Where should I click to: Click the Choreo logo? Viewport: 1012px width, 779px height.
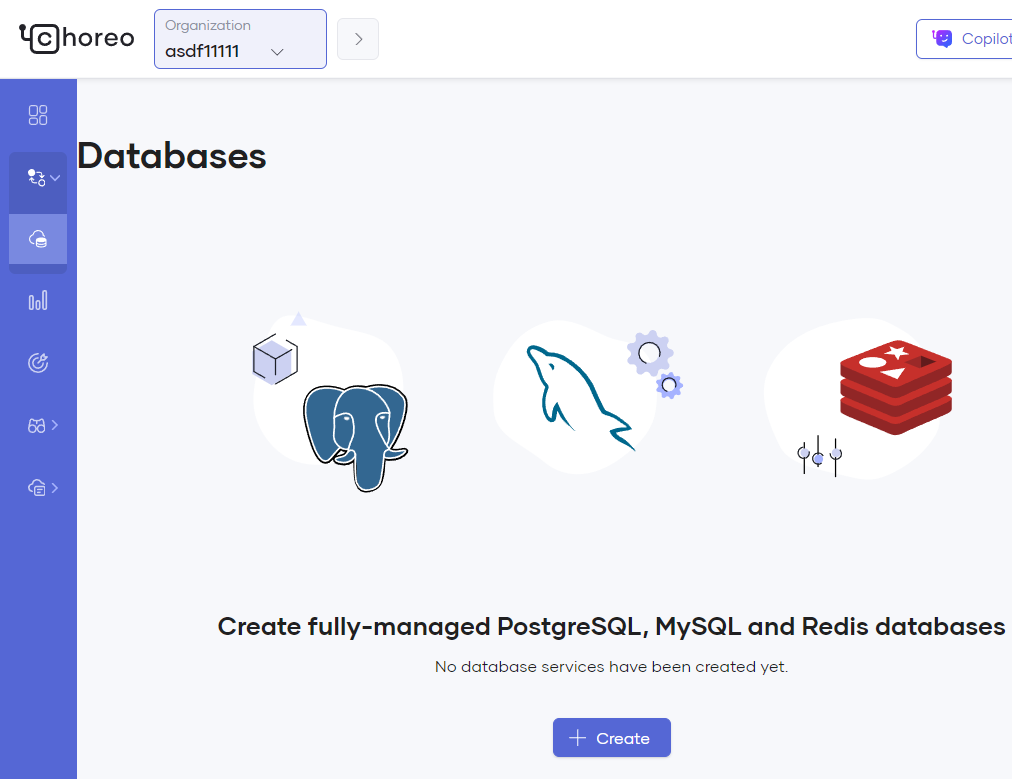click(x=77, y=38)
